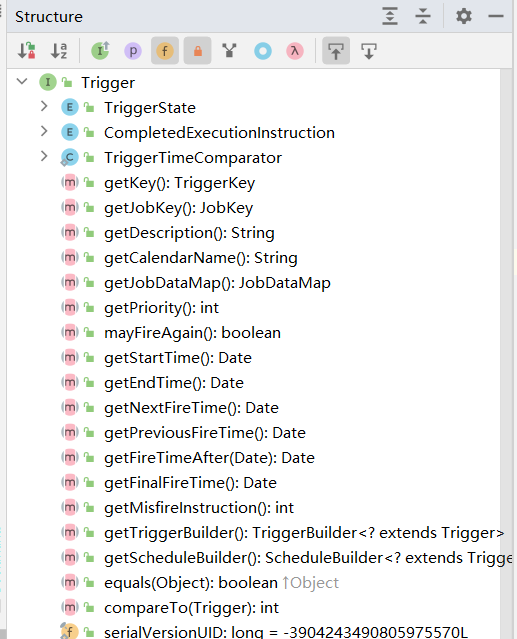Click Sort by Visibility icon
This screenshot has height=639, width=517.
[x=26, y=51]
